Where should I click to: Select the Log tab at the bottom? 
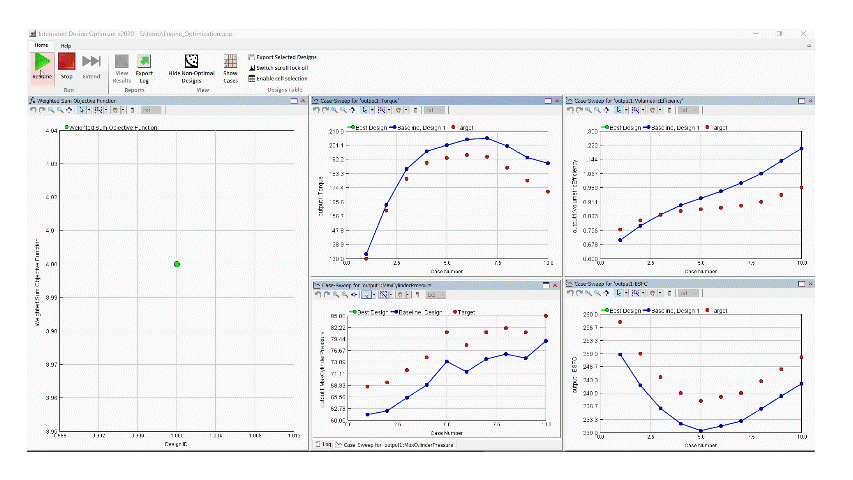(x=324, y=445)
